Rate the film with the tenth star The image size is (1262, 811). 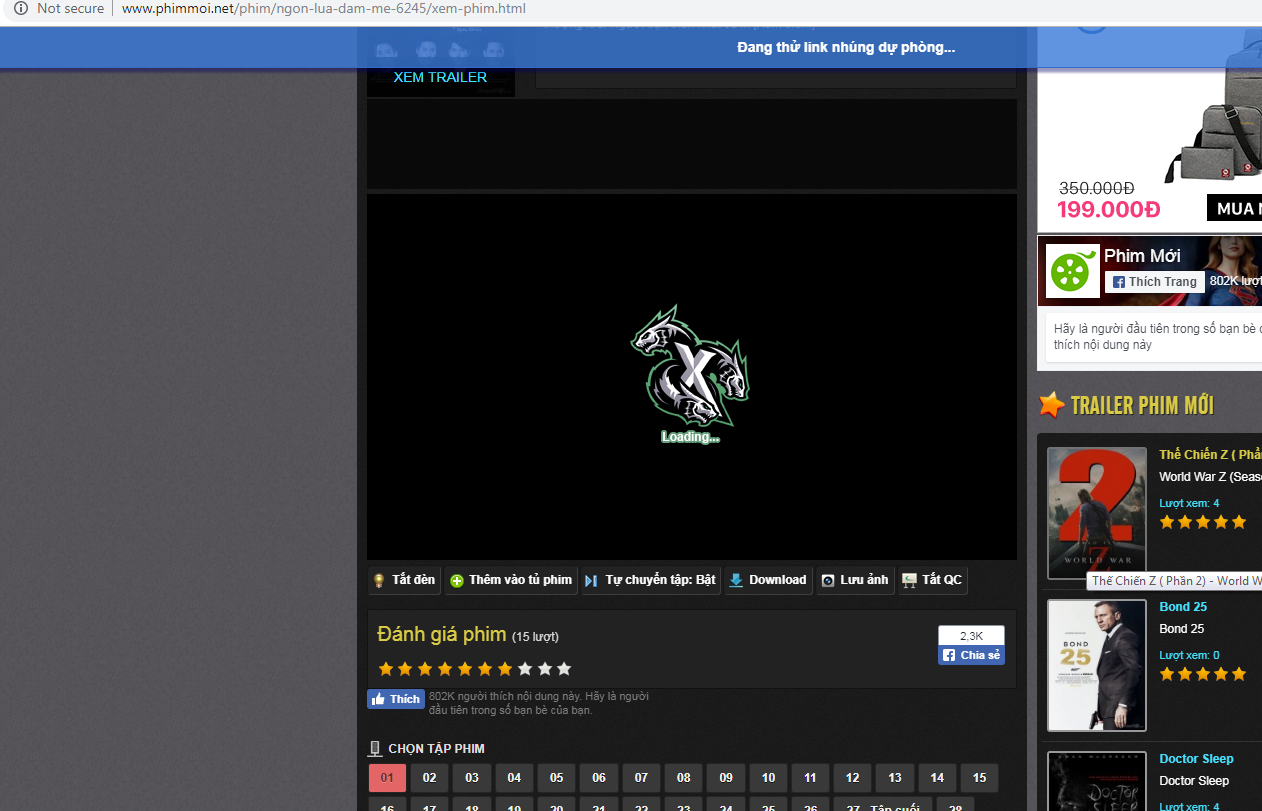click(564, 669)
